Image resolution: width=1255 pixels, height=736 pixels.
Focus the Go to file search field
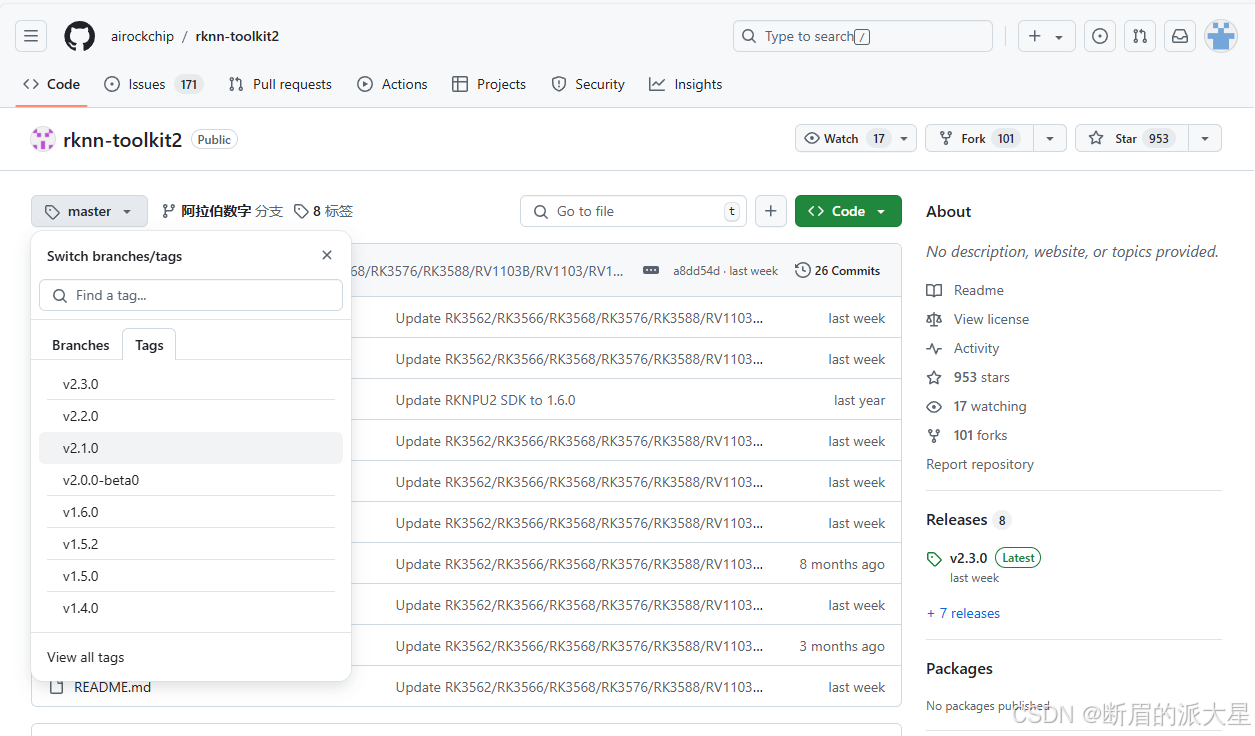[634, 211]
